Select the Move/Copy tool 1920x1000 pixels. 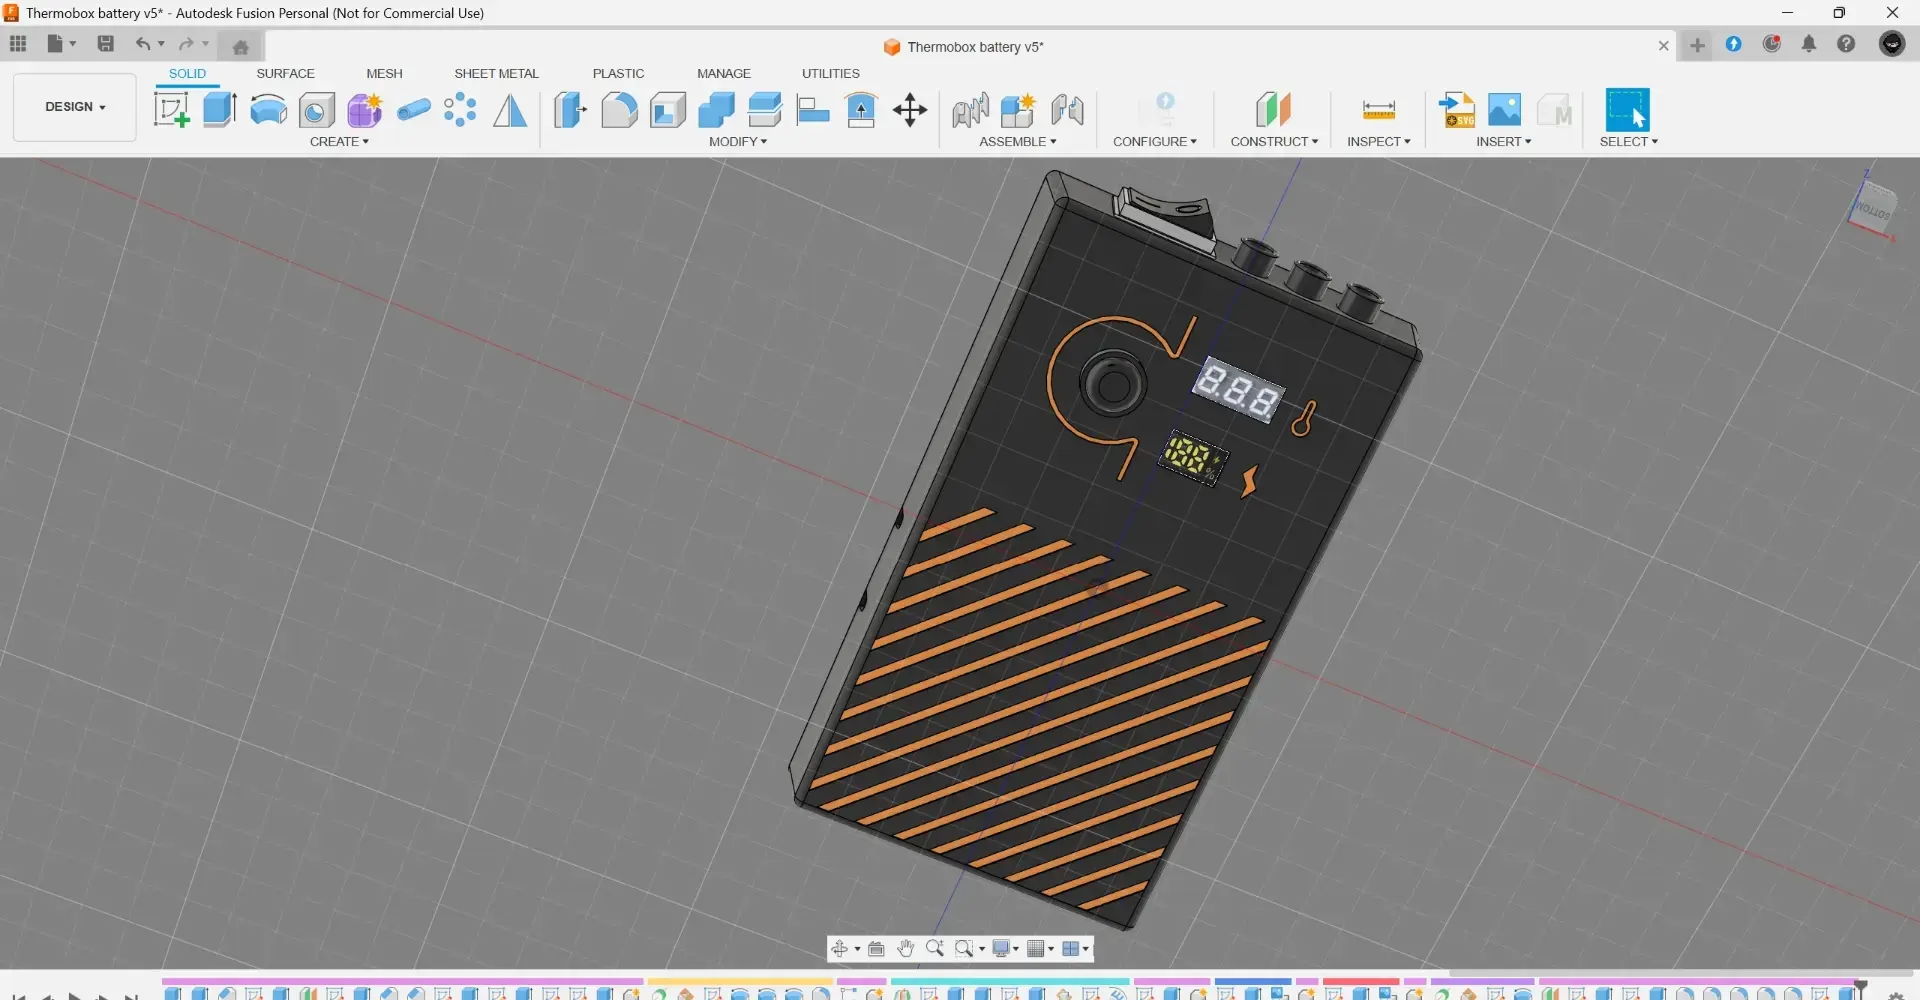(910, 110)
